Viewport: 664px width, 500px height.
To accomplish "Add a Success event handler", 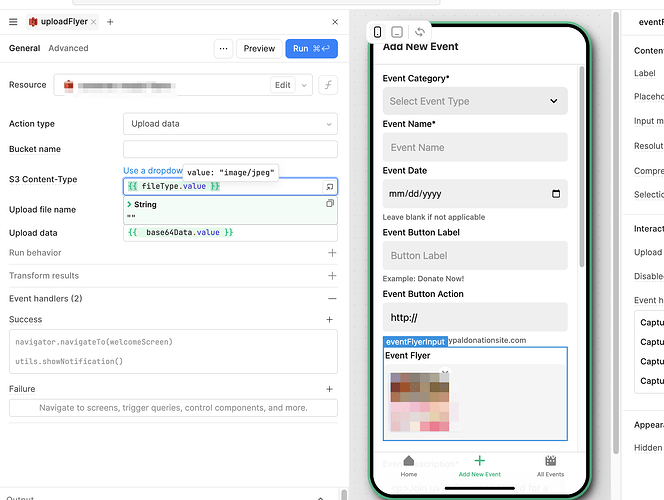I will pyautogui.click(x=329, y=320).
